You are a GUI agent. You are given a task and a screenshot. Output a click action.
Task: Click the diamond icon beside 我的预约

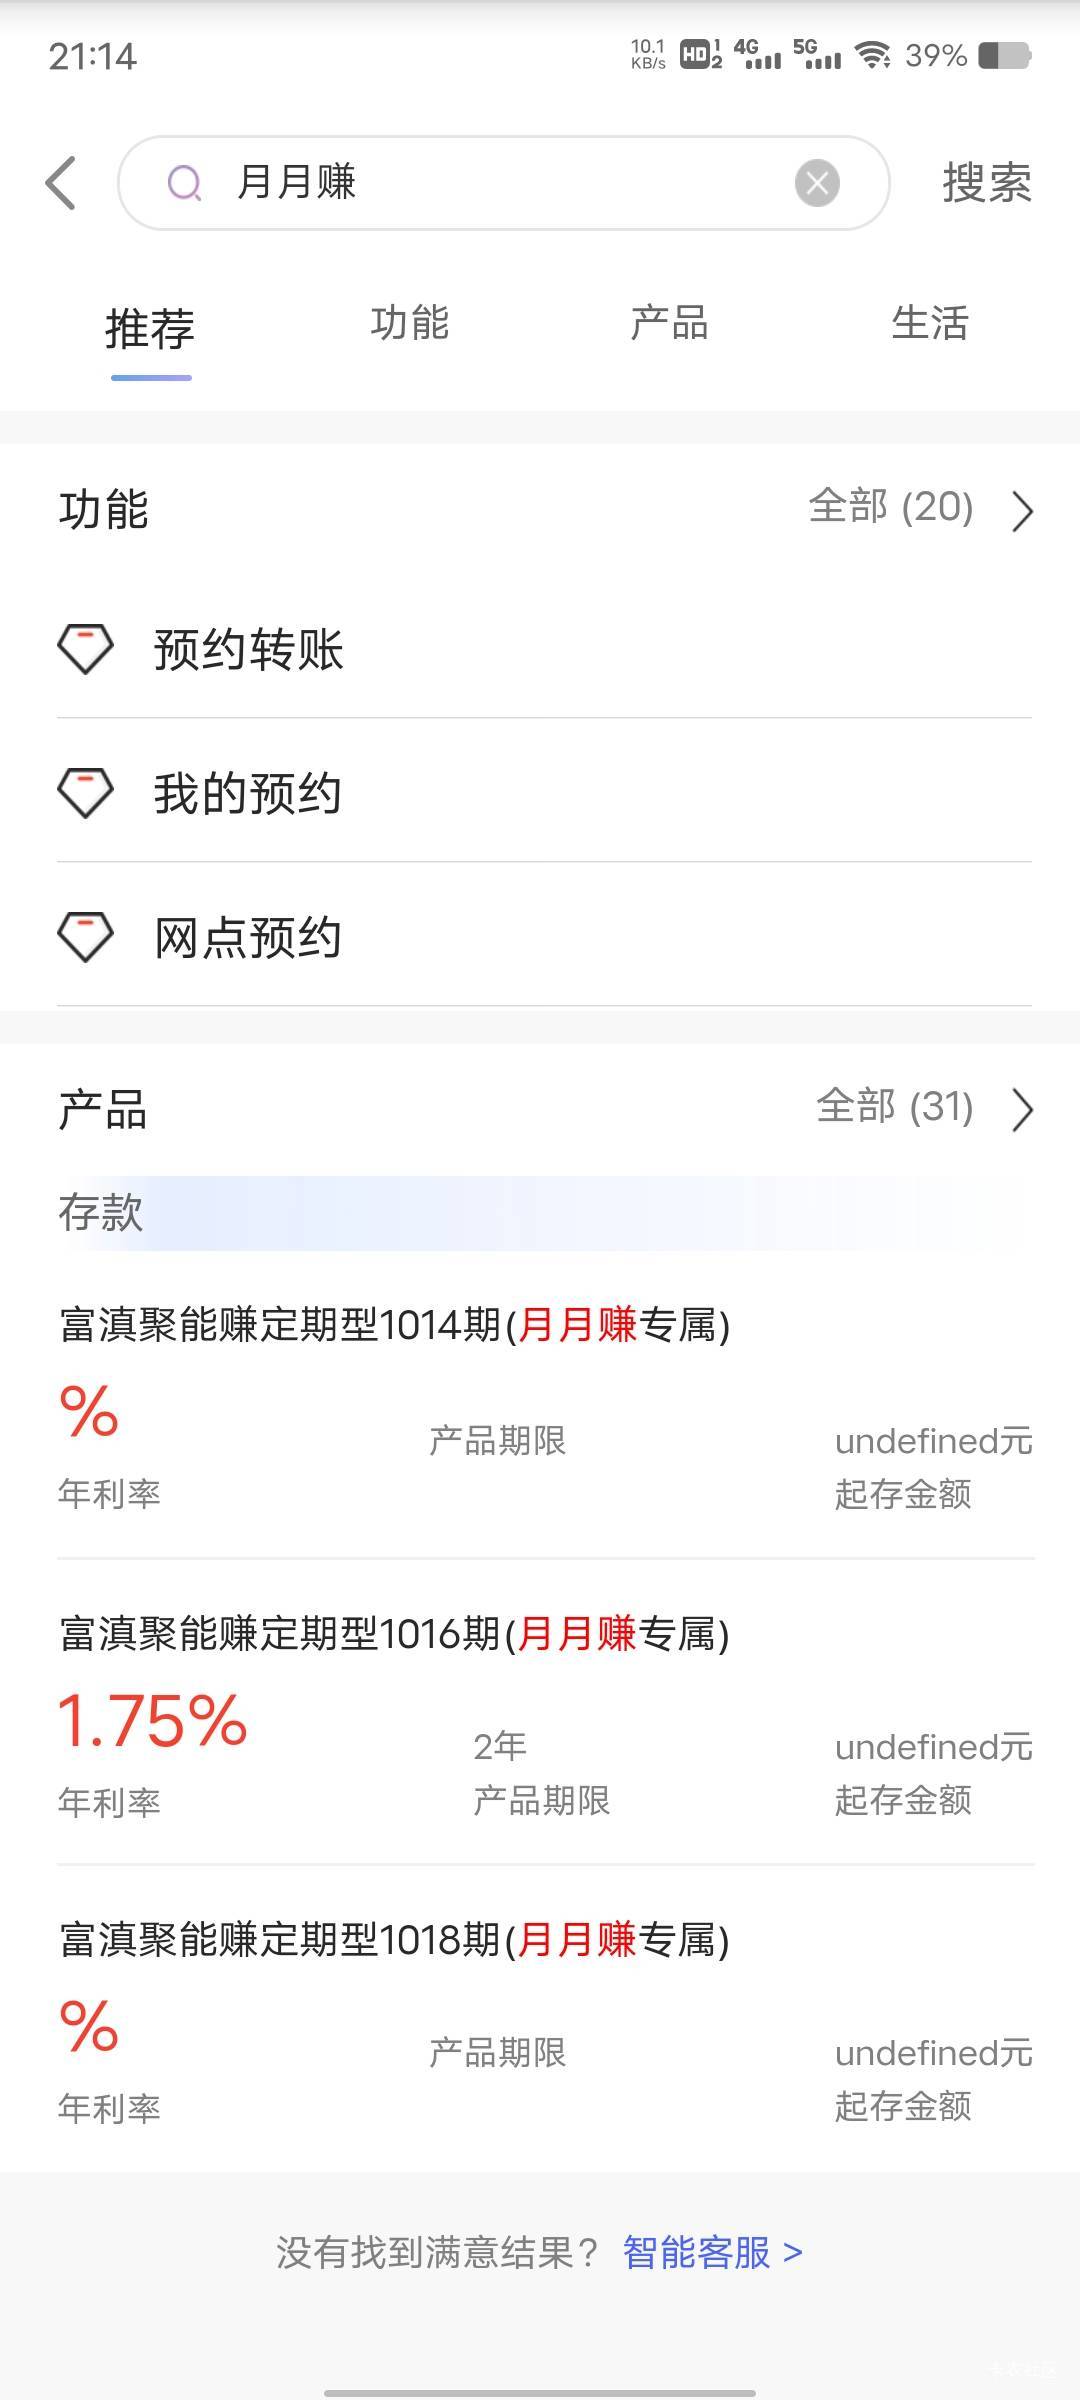[86, 793]
